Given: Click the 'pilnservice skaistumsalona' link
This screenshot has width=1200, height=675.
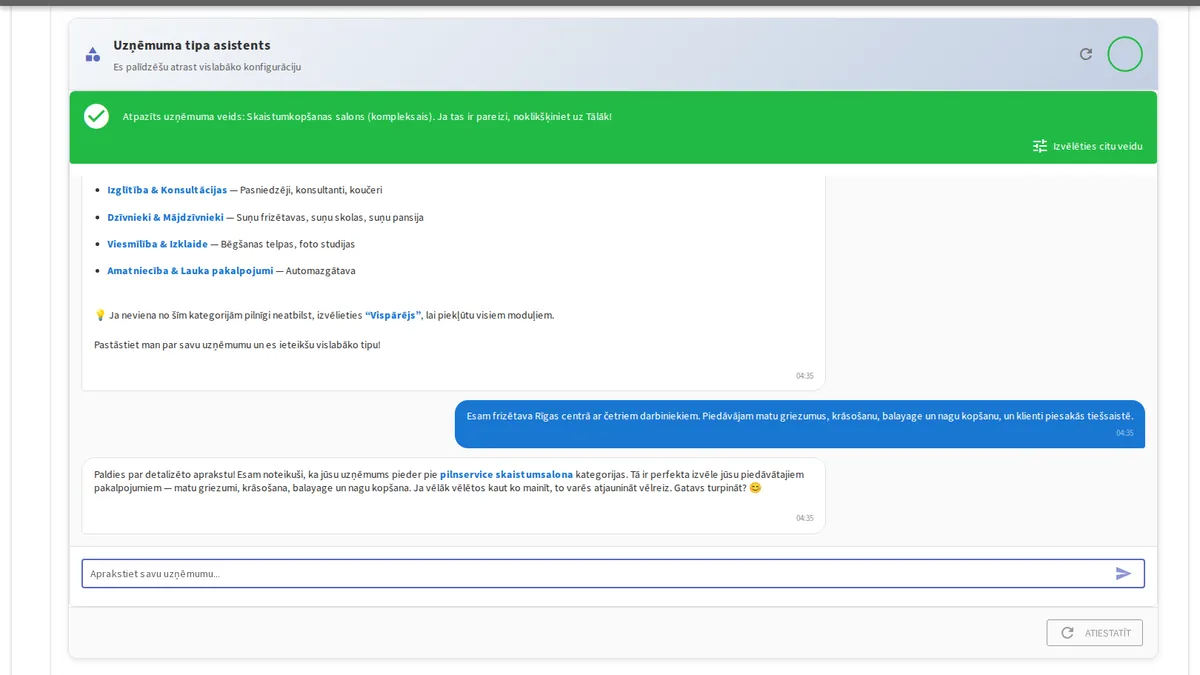Looking at the screenshot, I should coord(507,474).
